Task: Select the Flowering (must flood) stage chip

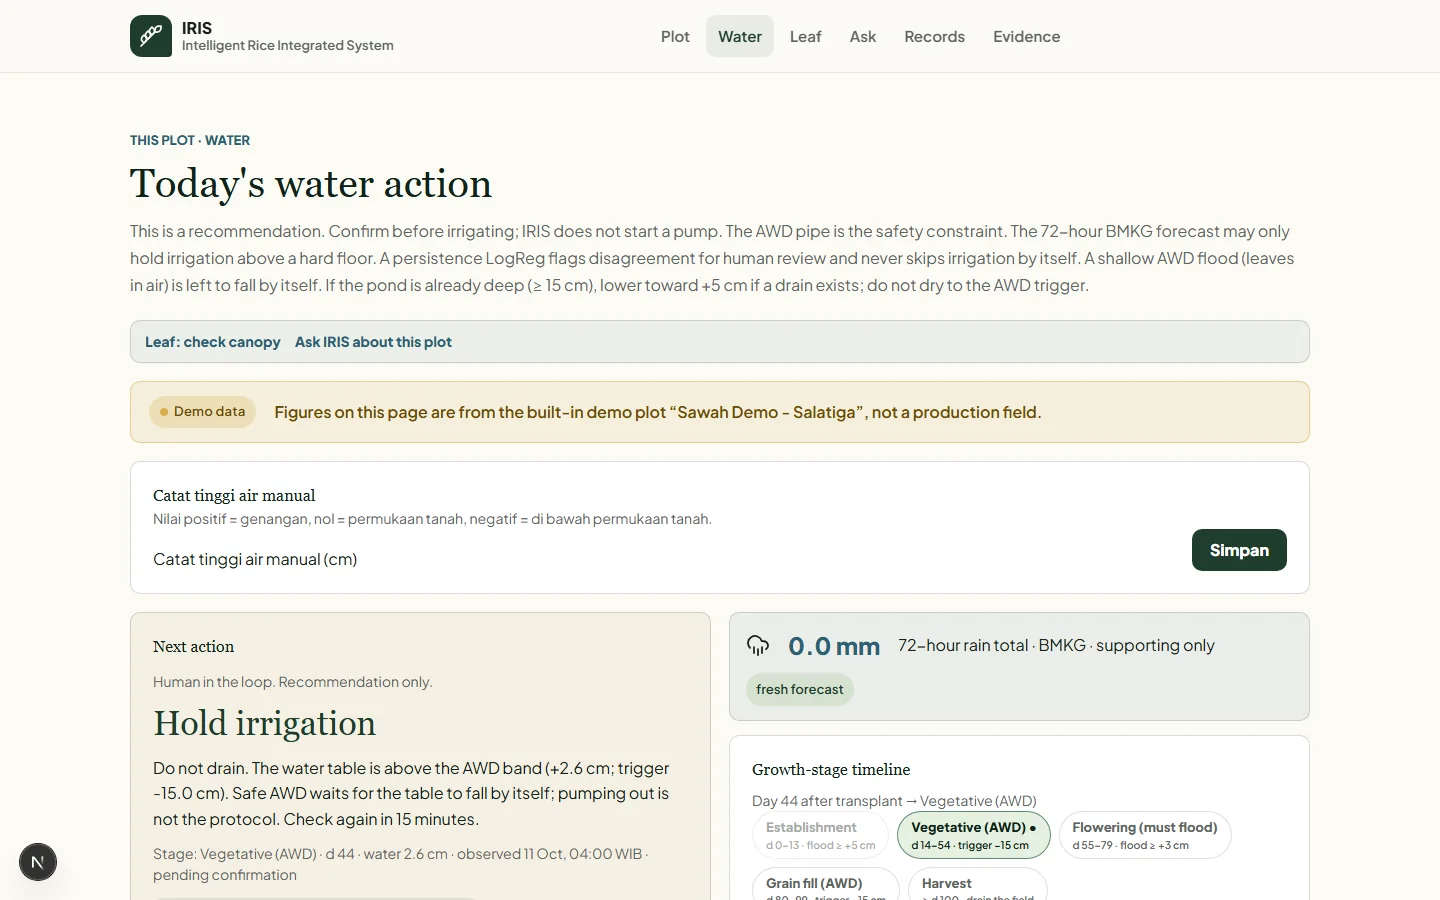Action: click(1145, 835)
